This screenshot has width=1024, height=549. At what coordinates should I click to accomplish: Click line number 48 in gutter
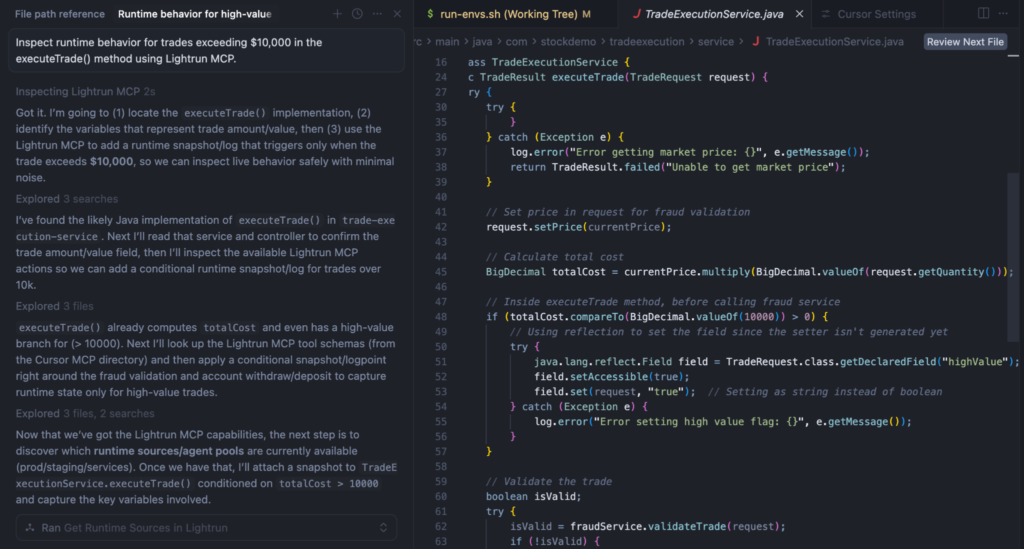[x=441, y=317]
